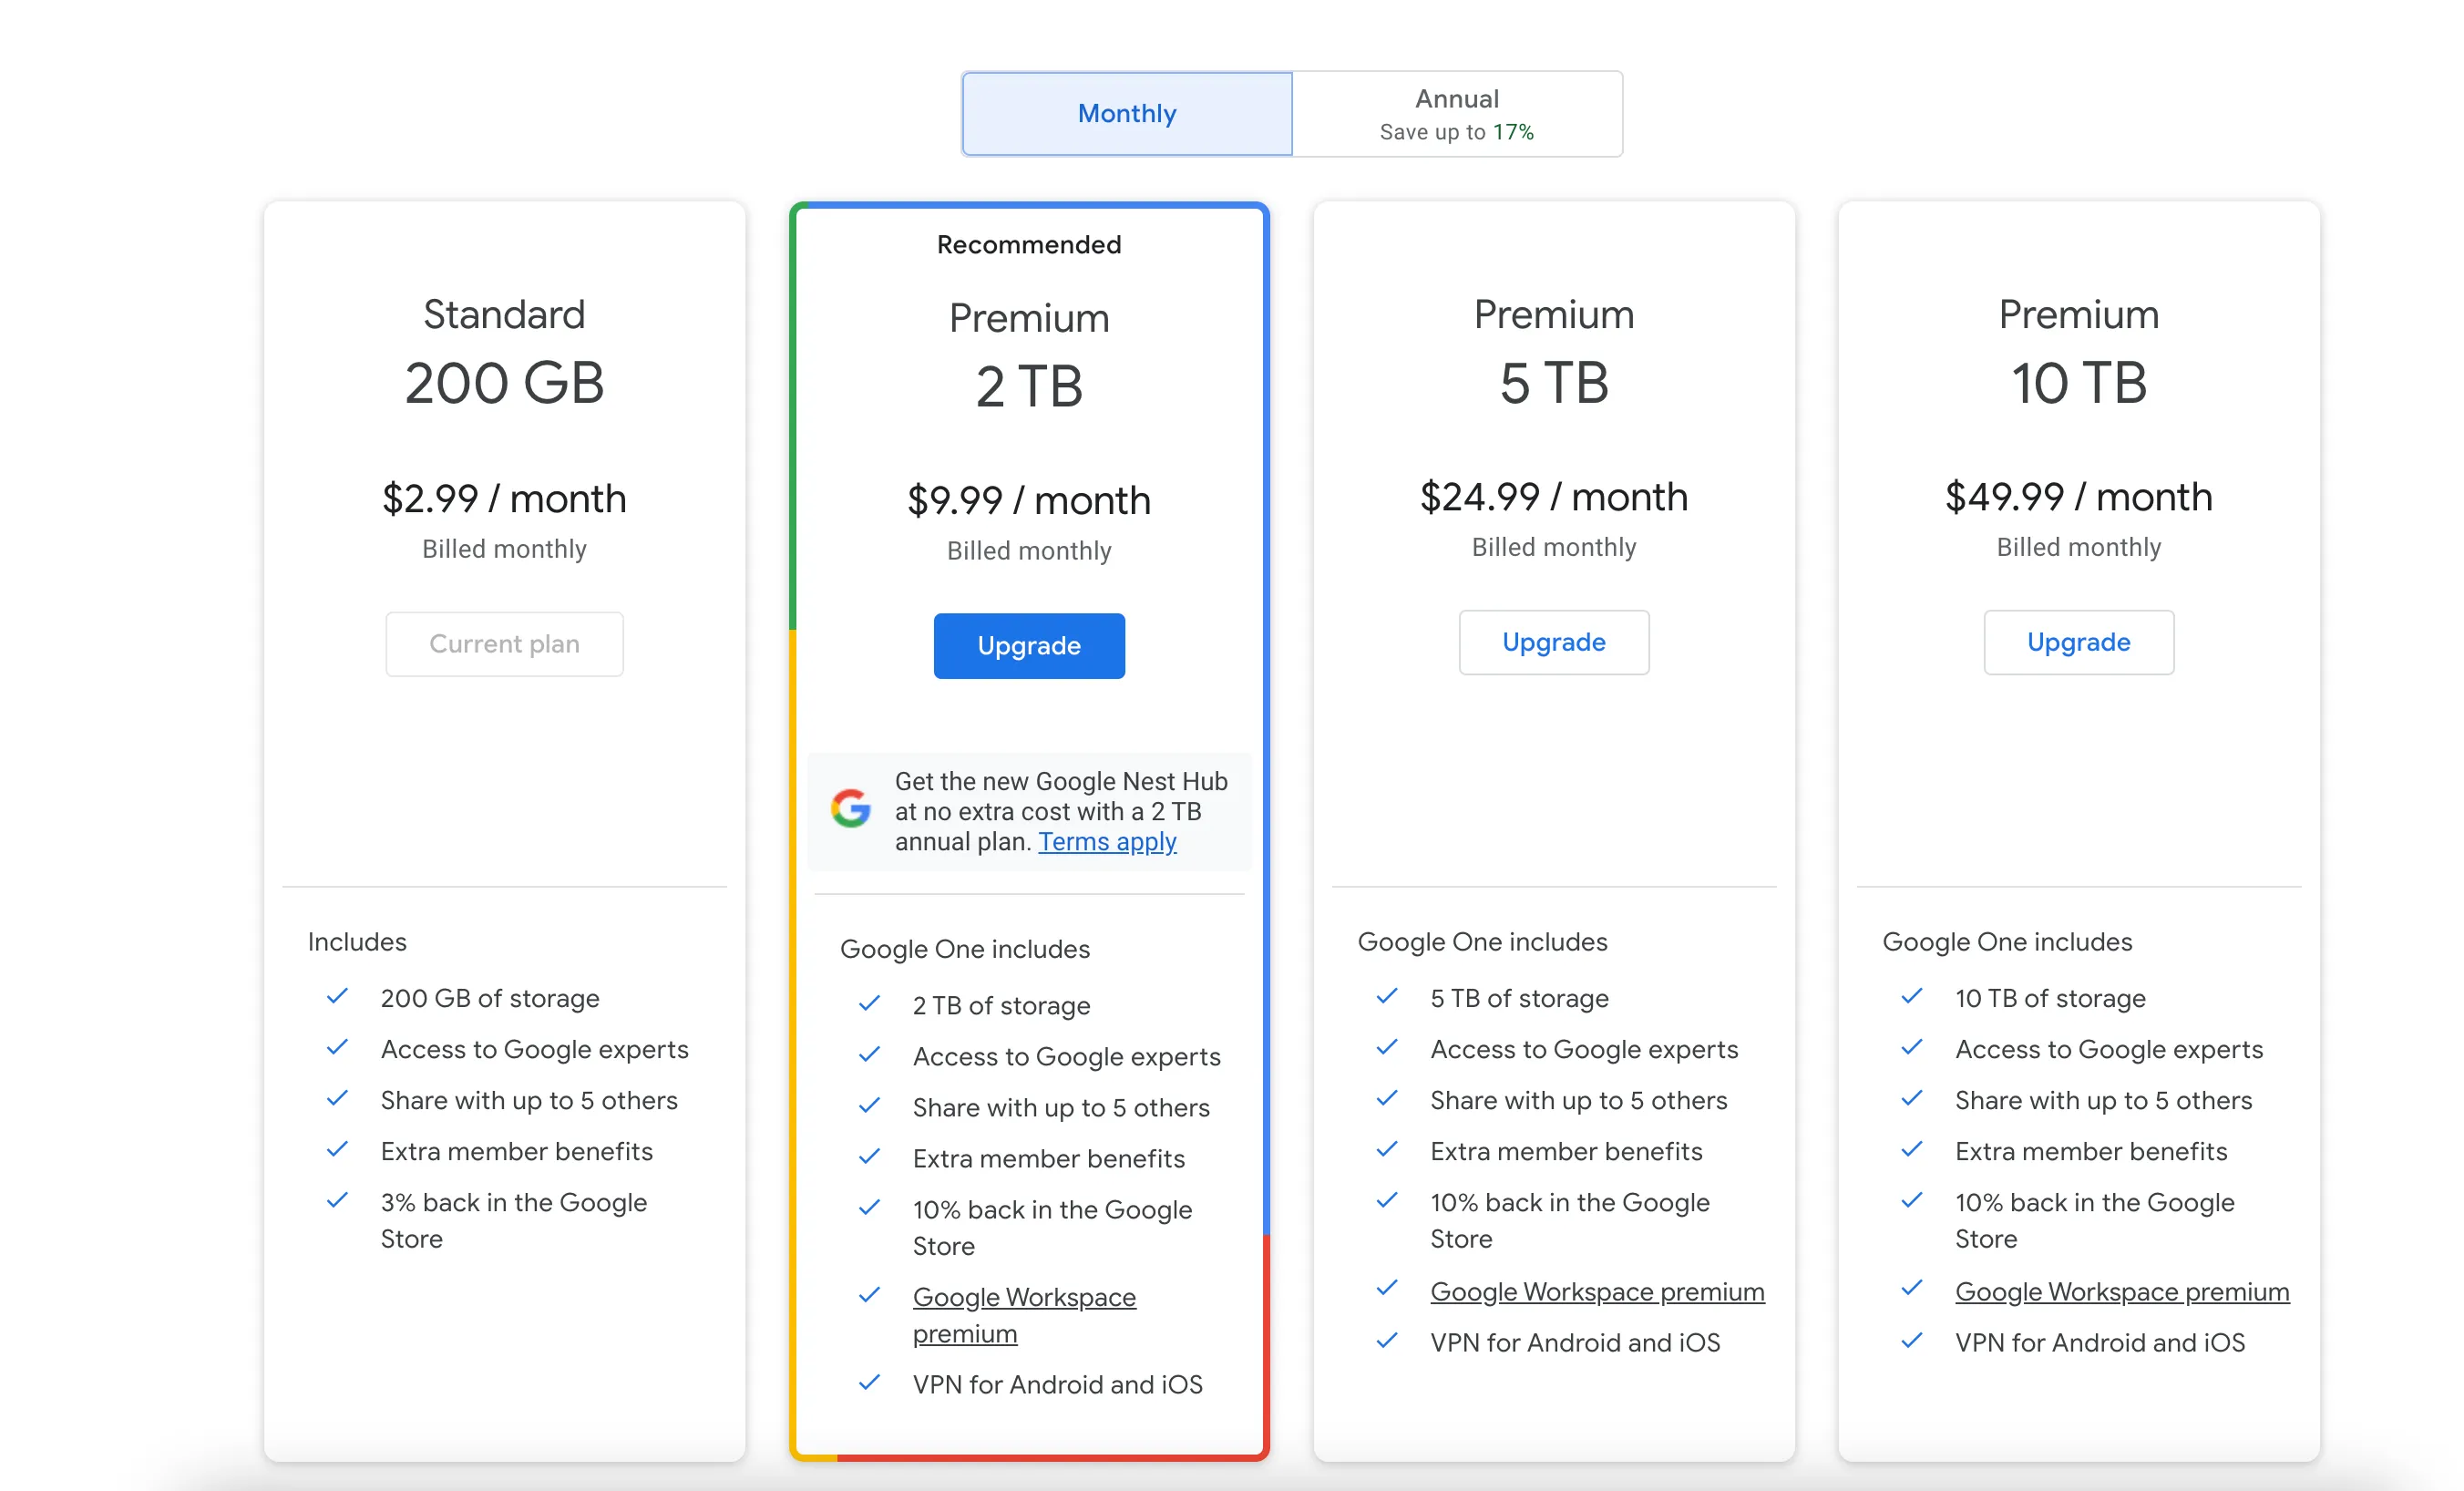
Task: Click checkmark beside 2 TB of storage
Action: pos(870,1003)
